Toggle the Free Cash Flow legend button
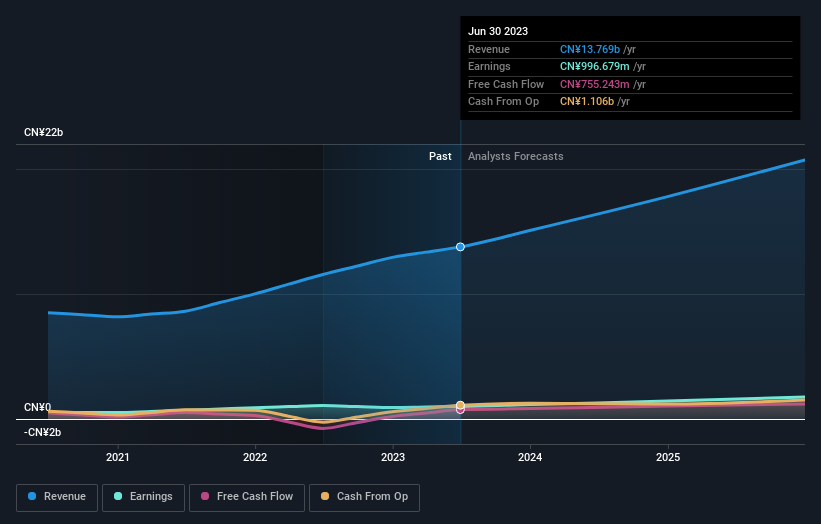Image resolution: width=821 pixels, height=524 pixels. tap(247, 497)
